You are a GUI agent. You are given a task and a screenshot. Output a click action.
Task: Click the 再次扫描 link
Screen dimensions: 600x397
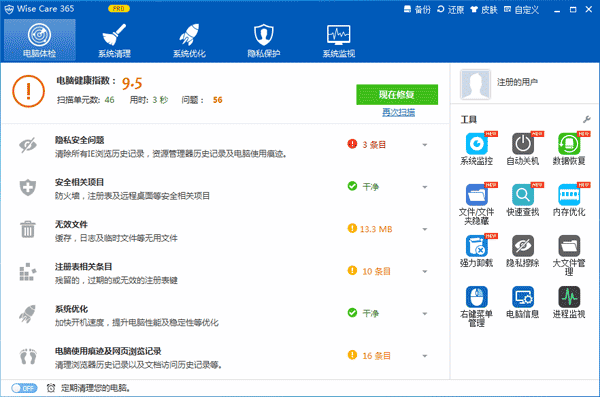pyautogui.click(x=398, y=112)
